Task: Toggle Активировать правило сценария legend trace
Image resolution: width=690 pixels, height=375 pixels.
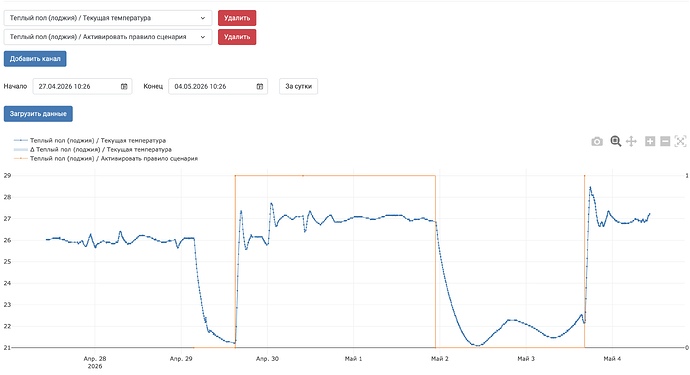Action: point(106,158)
